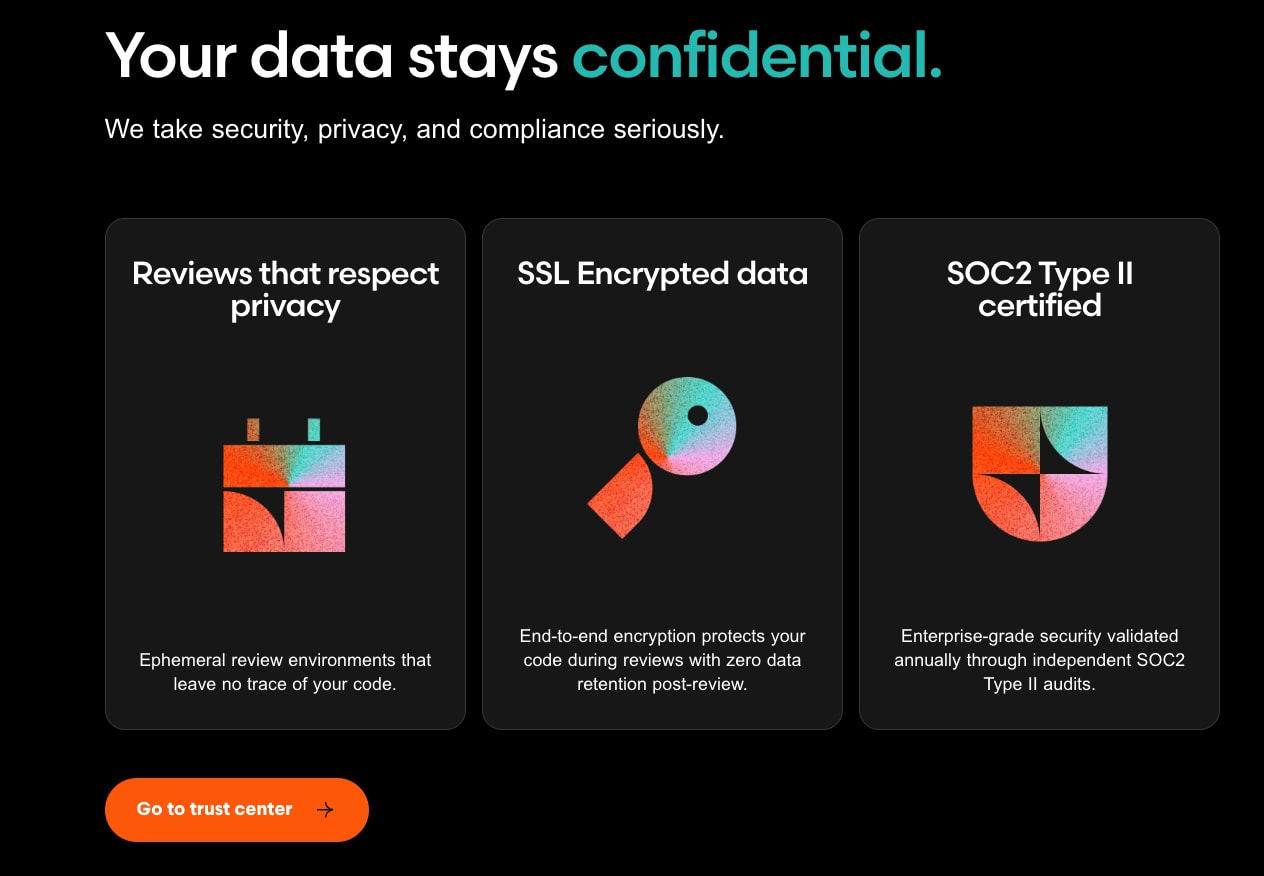Click the shield-shaped SOC2 illustration
The width and height of the screenshot is (1264, 876).
[1040, 474]
